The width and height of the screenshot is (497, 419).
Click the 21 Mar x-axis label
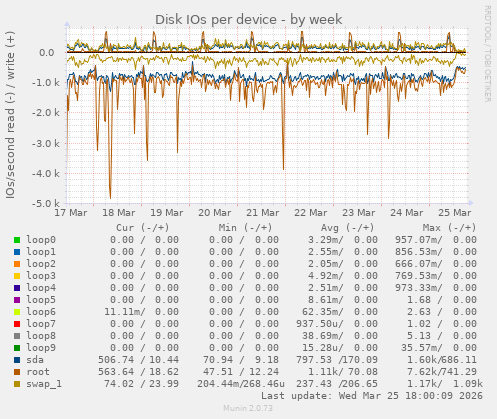(x=263, y=213)
